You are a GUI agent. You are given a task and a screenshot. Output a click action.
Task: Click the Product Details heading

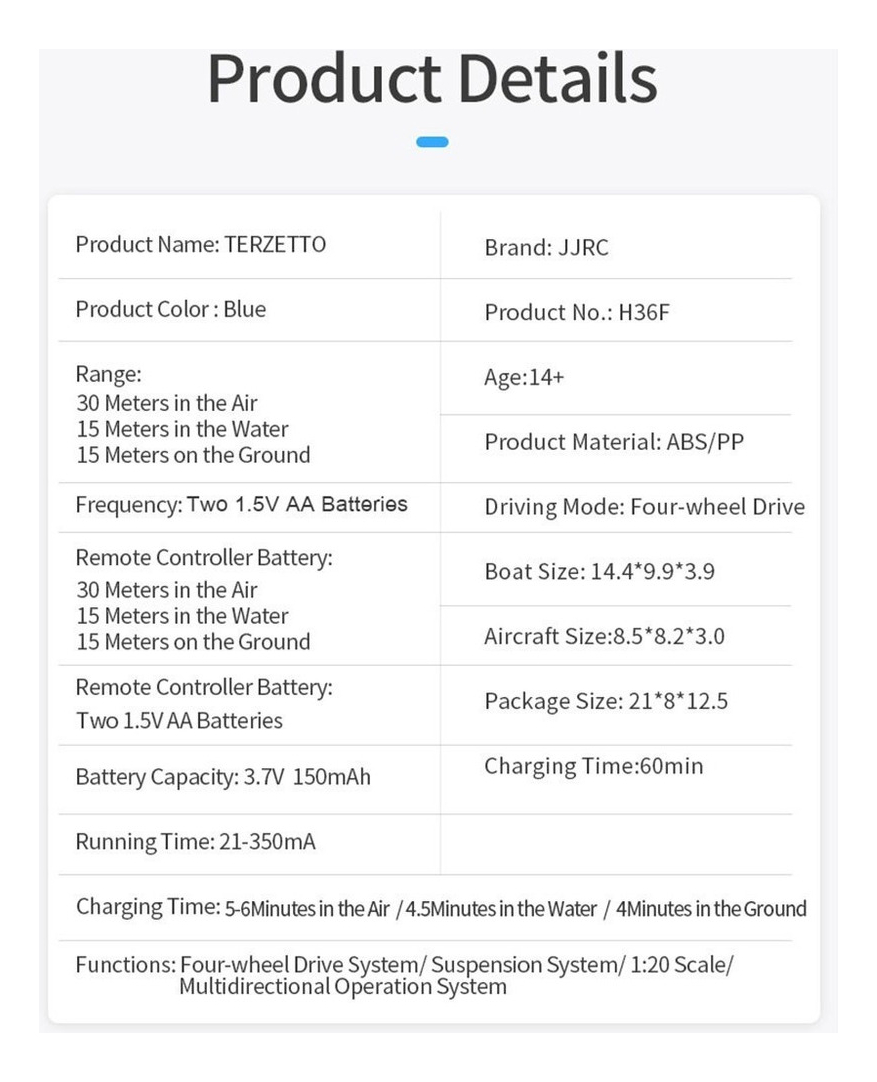coord(432,78)
